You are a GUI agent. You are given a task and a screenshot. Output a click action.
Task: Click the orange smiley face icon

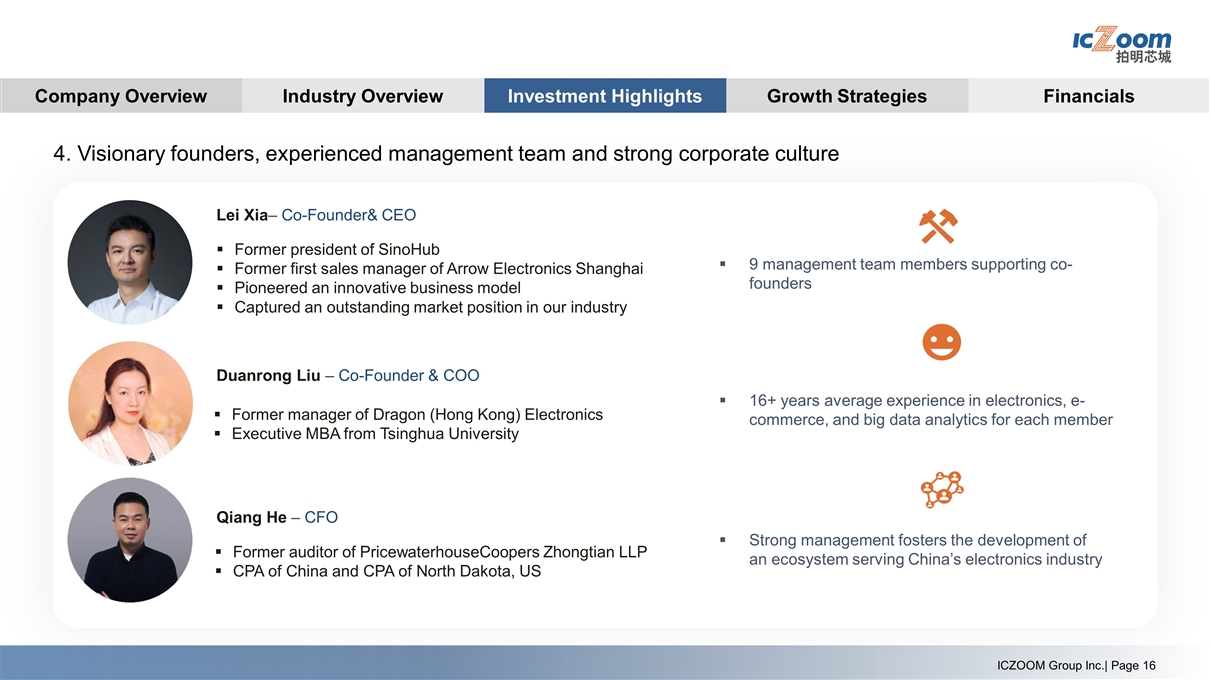[941, 344]
